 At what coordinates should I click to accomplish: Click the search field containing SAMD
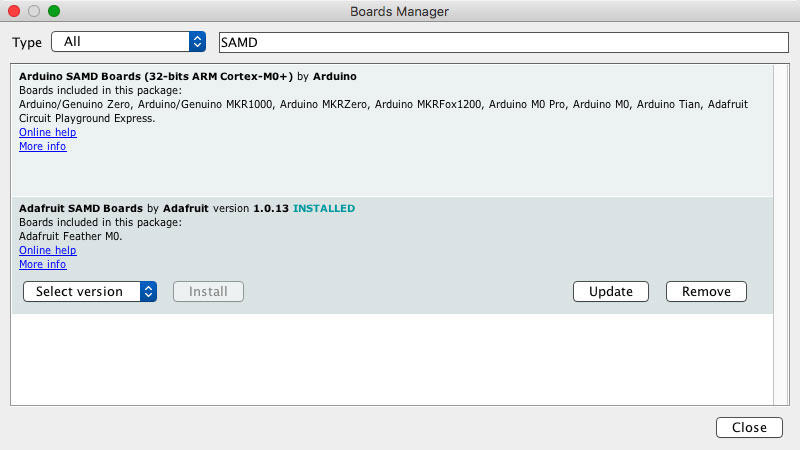coord(503,42)
